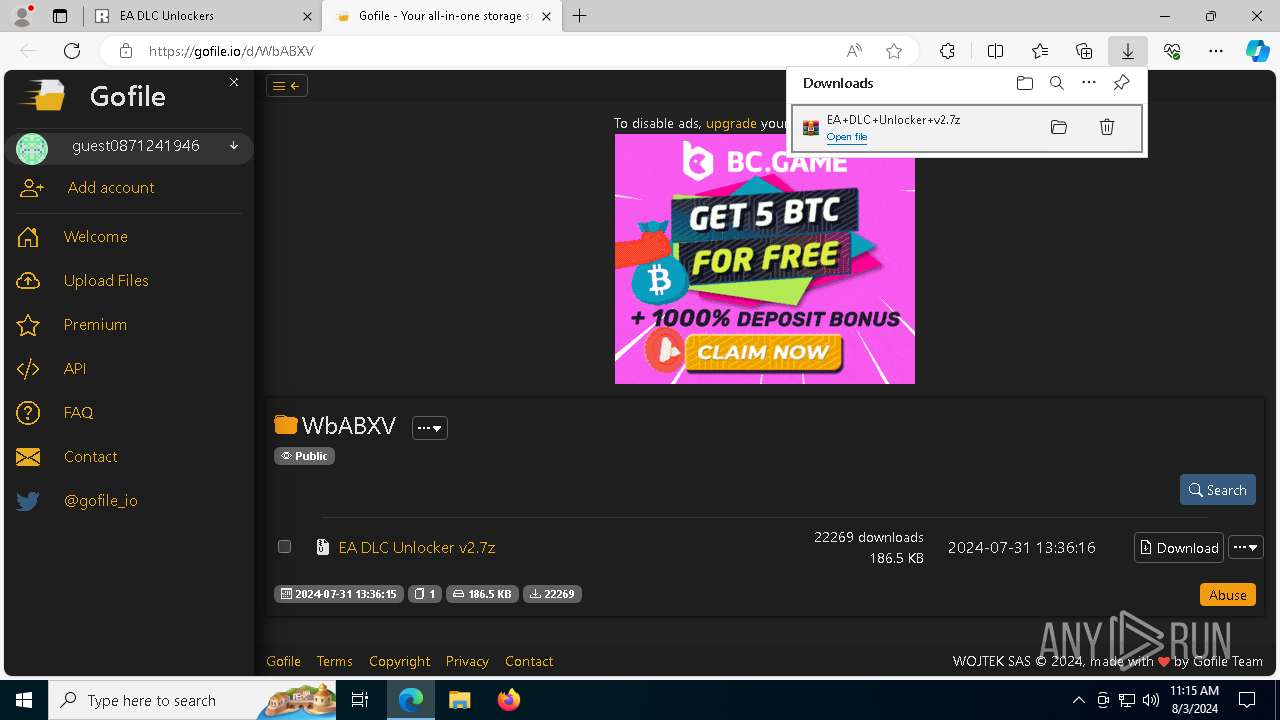Search downloads in Downloads panel
The image size is (1280, 720).
coord(1057,83)
